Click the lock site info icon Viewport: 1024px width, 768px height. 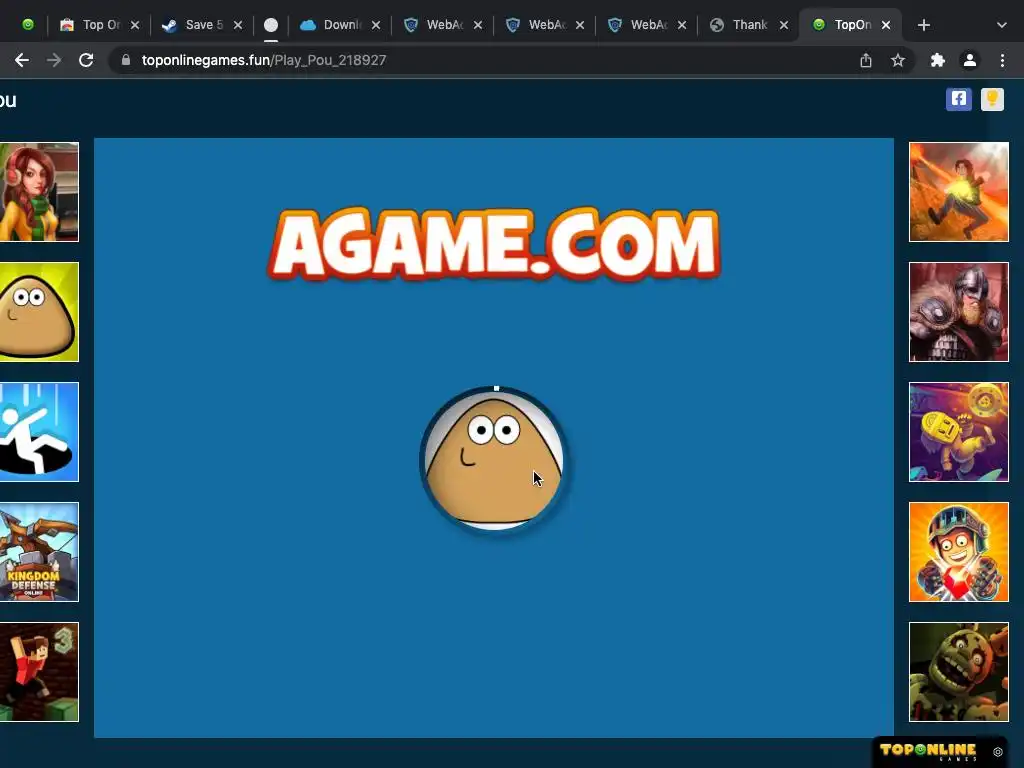point(126,60)
